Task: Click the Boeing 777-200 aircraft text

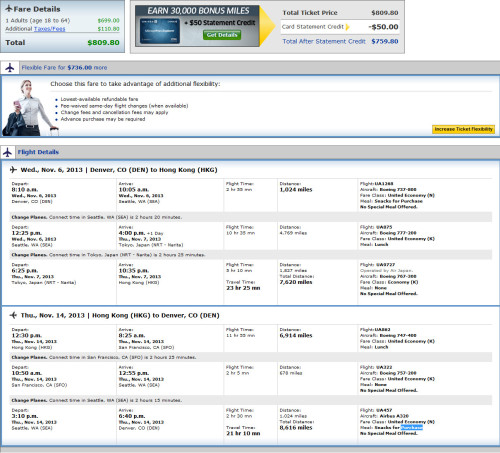Action: [x=398, y=233]
